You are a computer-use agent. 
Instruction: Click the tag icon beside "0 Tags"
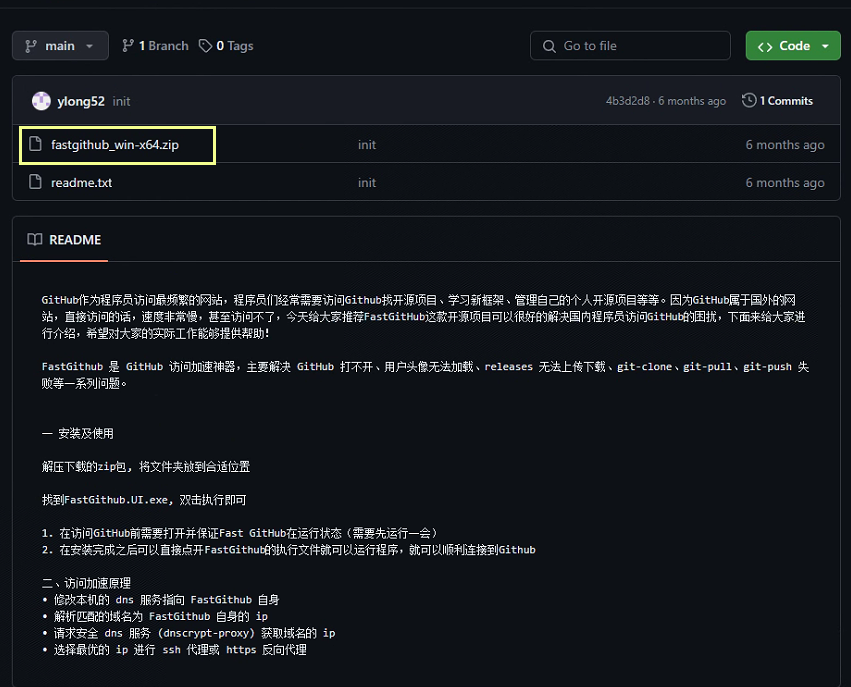[x=204, y=45]
